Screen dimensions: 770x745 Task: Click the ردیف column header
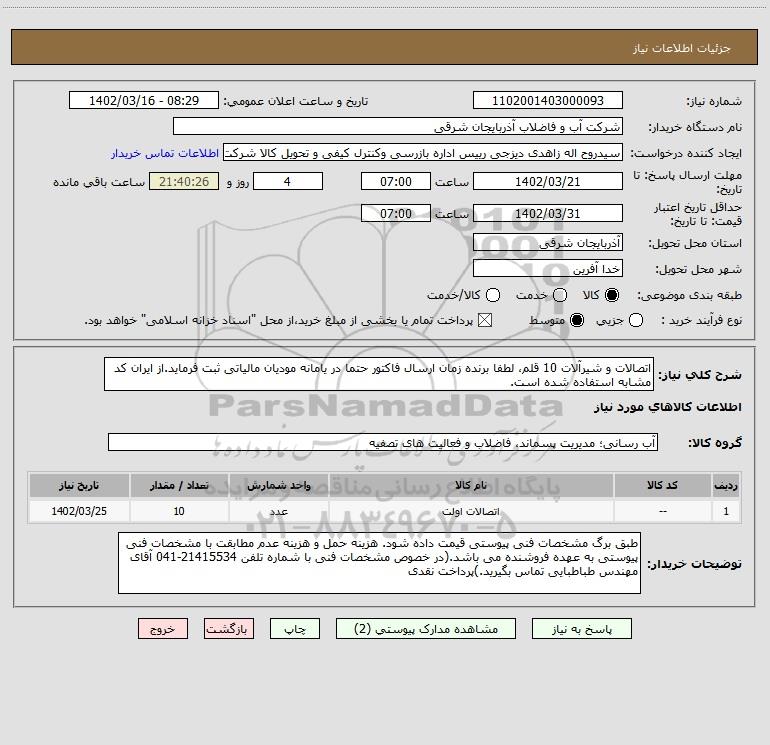pyautogui.click(x=726, y=485)
